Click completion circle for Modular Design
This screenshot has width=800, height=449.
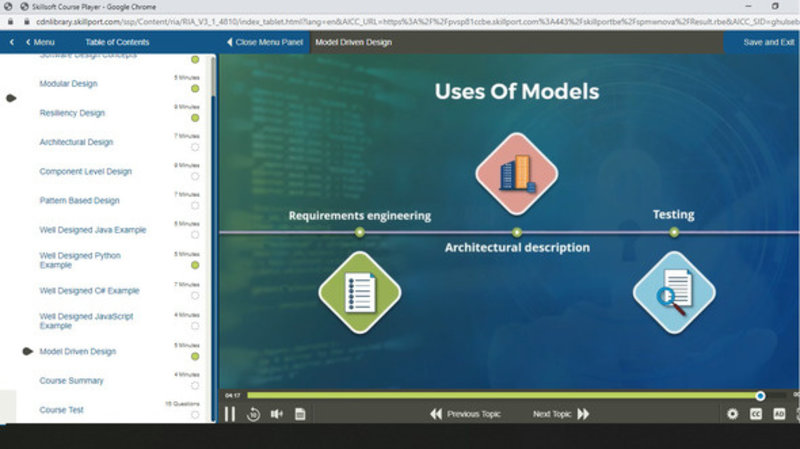195,89
